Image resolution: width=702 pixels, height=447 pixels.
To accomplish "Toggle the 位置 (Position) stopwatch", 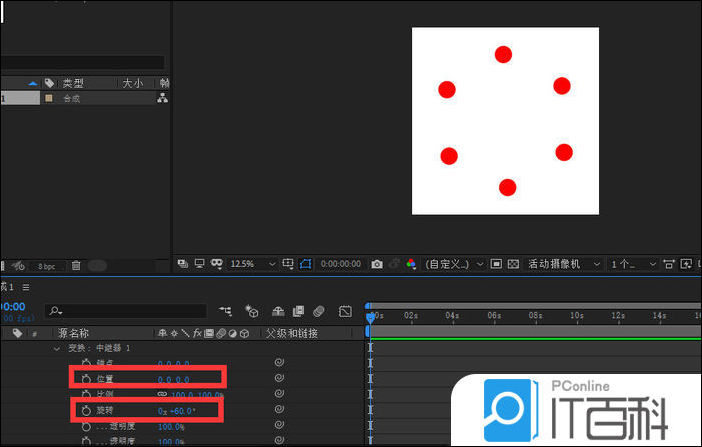I will tap(87, 379).
